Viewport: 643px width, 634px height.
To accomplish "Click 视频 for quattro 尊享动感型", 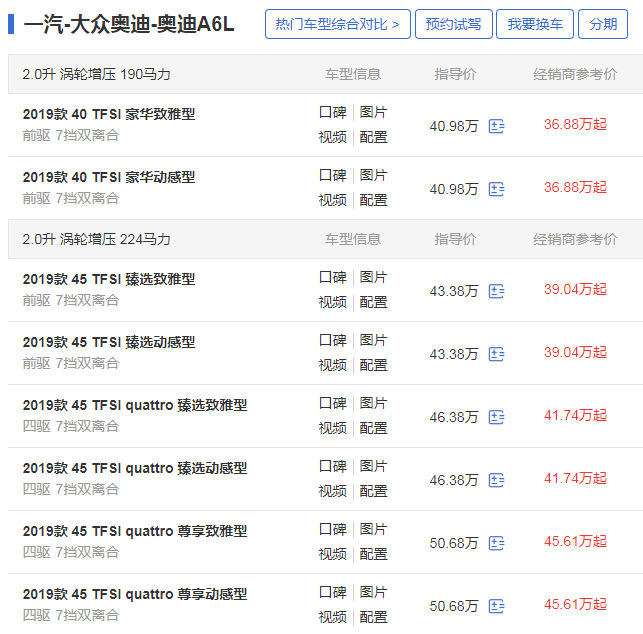I will (x=333, y=617).
